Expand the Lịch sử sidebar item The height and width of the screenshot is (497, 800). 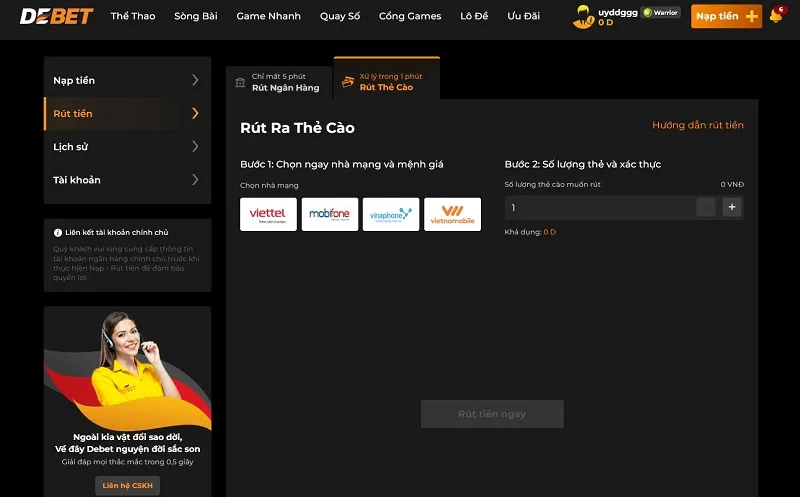[127, 147]
